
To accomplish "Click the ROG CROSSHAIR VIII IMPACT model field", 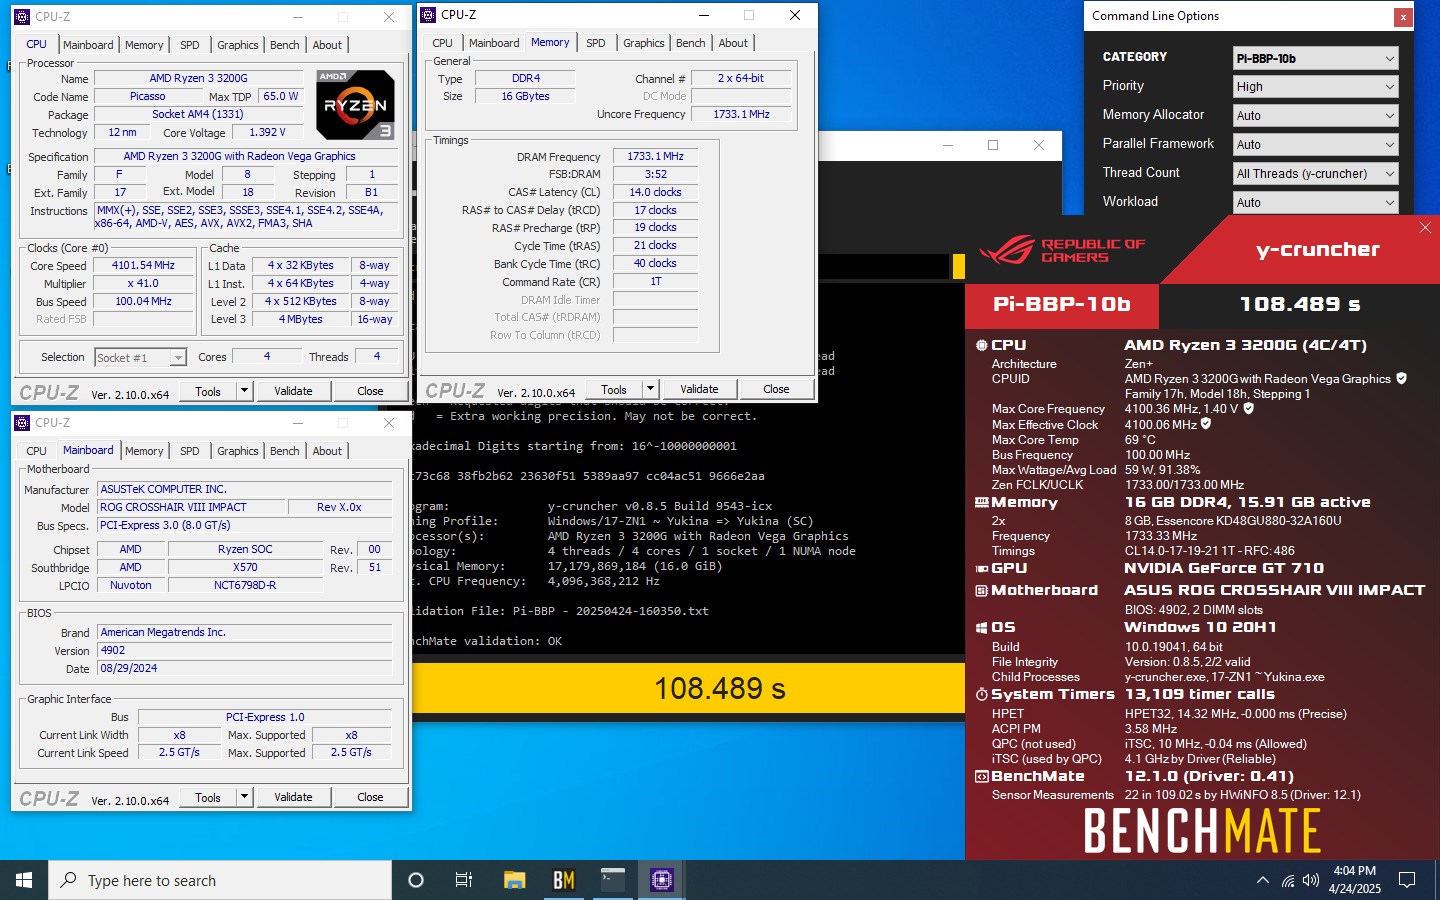I will click(191, 507).
